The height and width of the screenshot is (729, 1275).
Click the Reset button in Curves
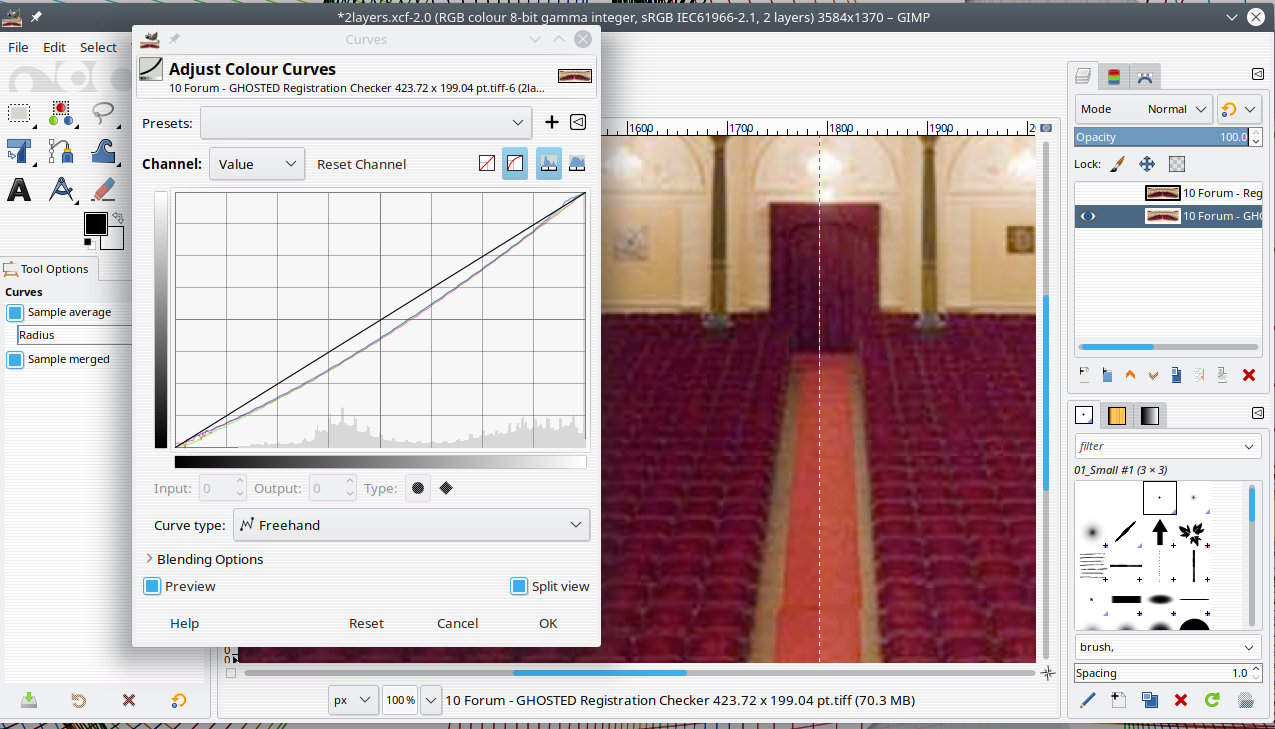pos(366,623)
